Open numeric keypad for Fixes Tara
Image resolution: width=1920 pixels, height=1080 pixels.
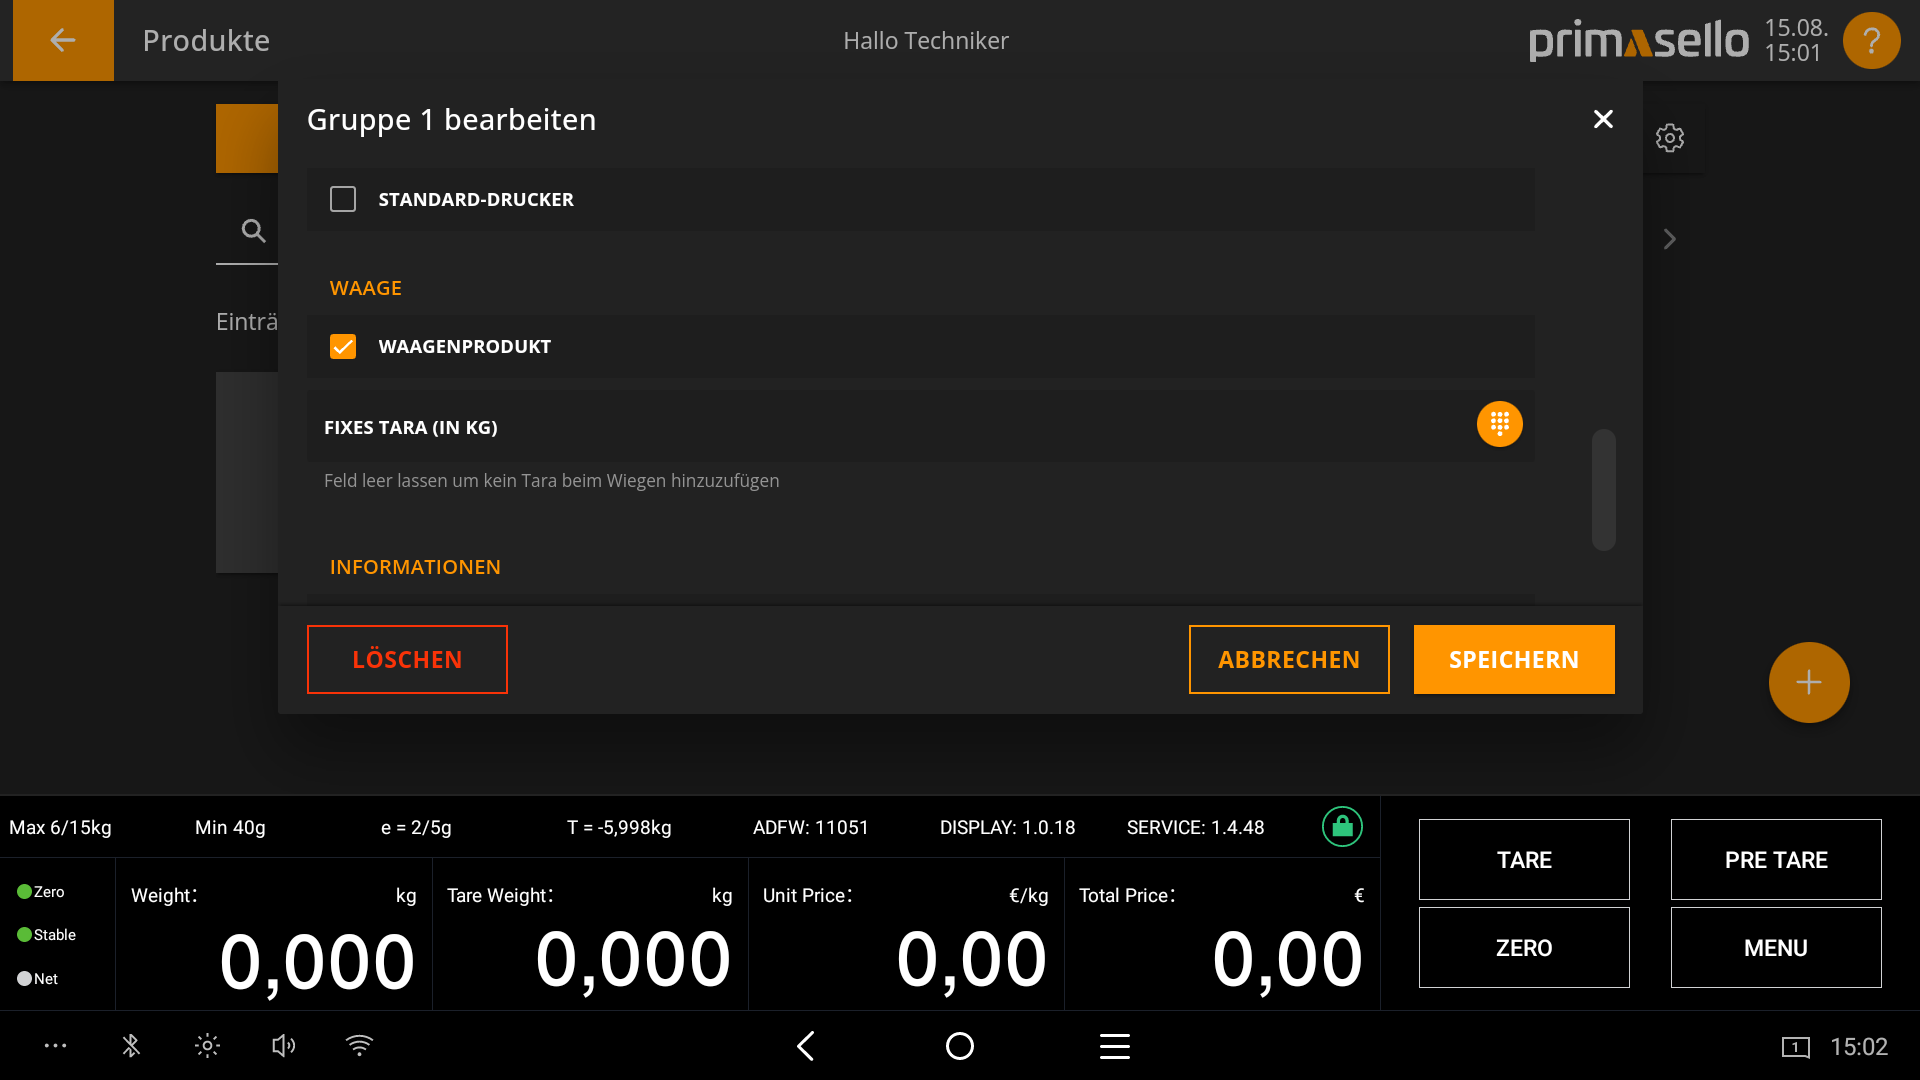click(x=1499, y=425)
